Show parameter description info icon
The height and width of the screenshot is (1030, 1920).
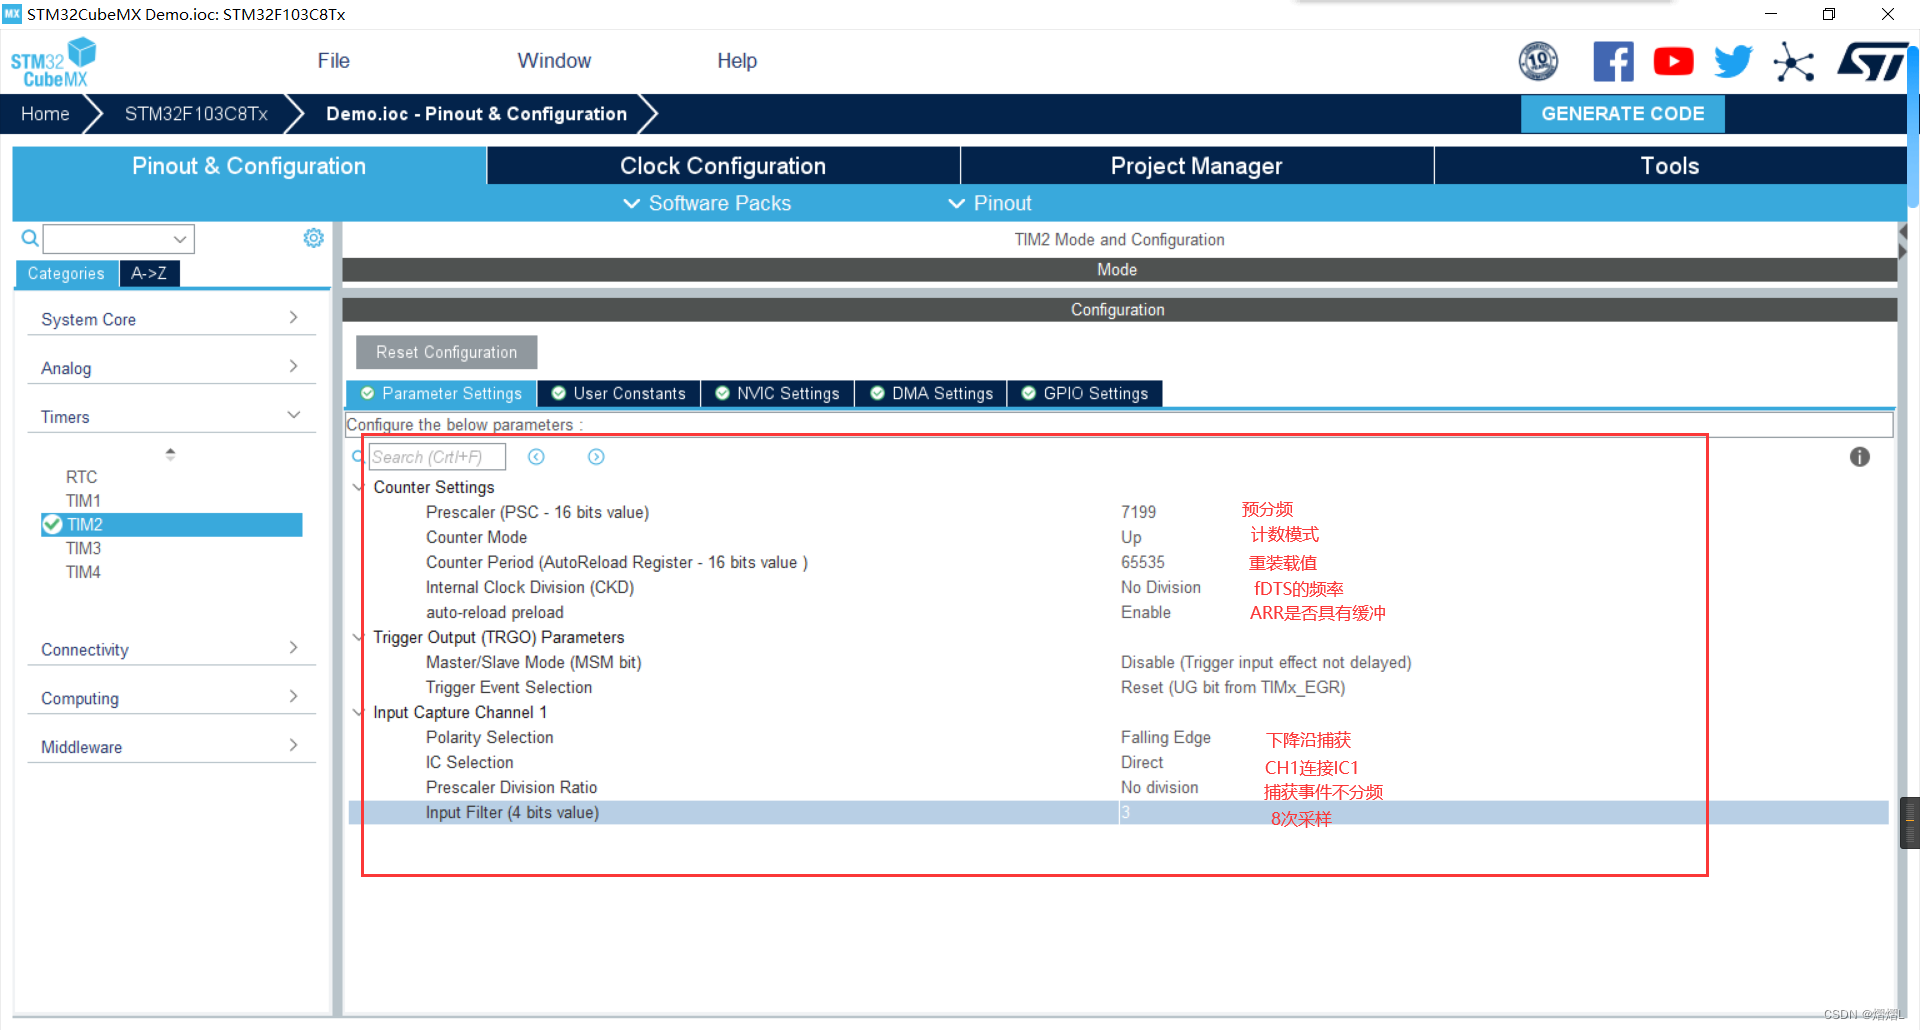(1859, 457)
